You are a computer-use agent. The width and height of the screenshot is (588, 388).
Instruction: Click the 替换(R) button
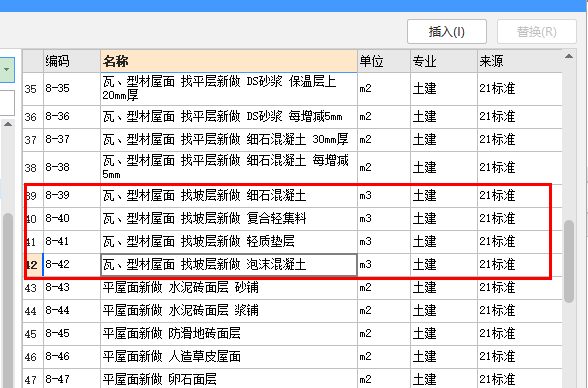pyautogui.click(x=537, y=31)
